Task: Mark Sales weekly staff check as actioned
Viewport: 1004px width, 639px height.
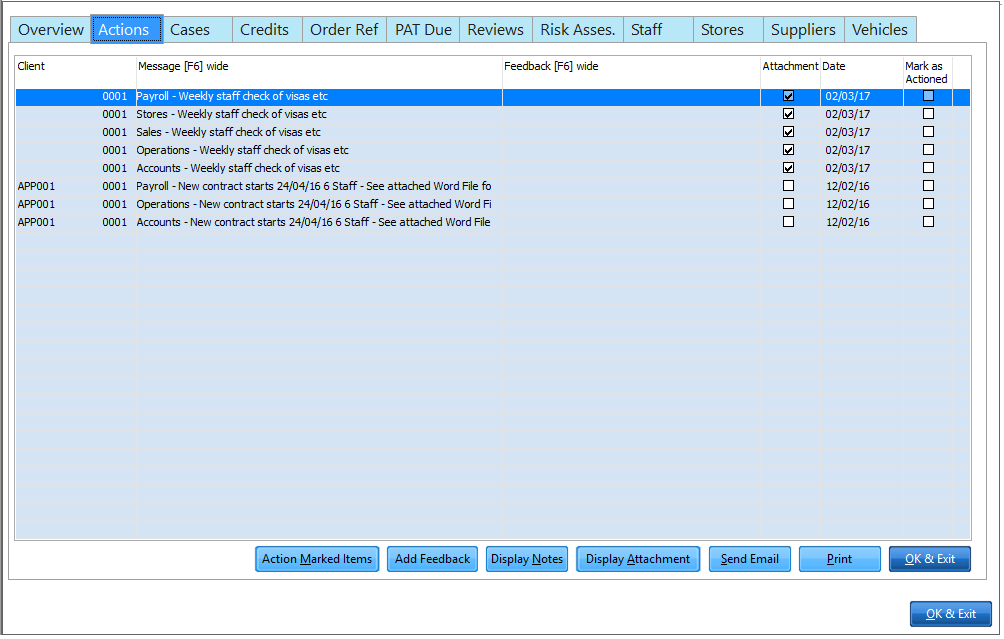Action: click(x=928, y=132)
